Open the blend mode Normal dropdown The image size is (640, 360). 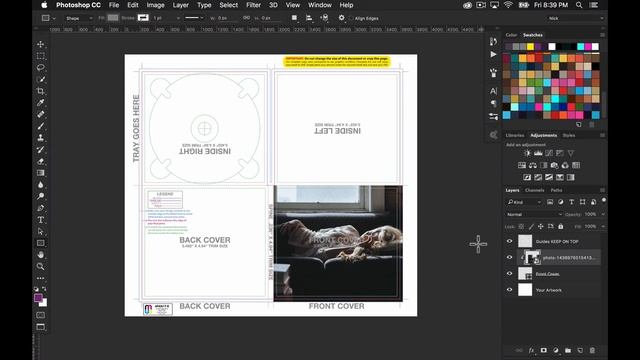(534, 214)
